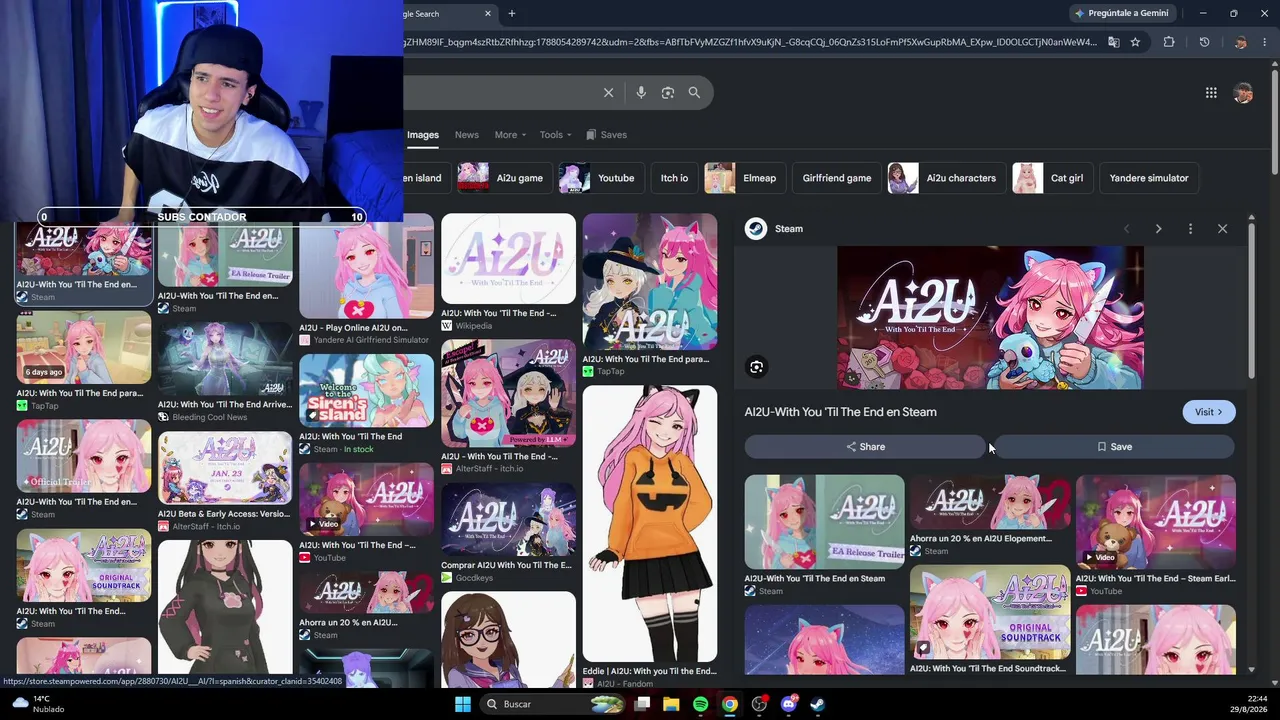Click the Steam source logo in preview
The image size is (1280, 720).
point(756,229)
